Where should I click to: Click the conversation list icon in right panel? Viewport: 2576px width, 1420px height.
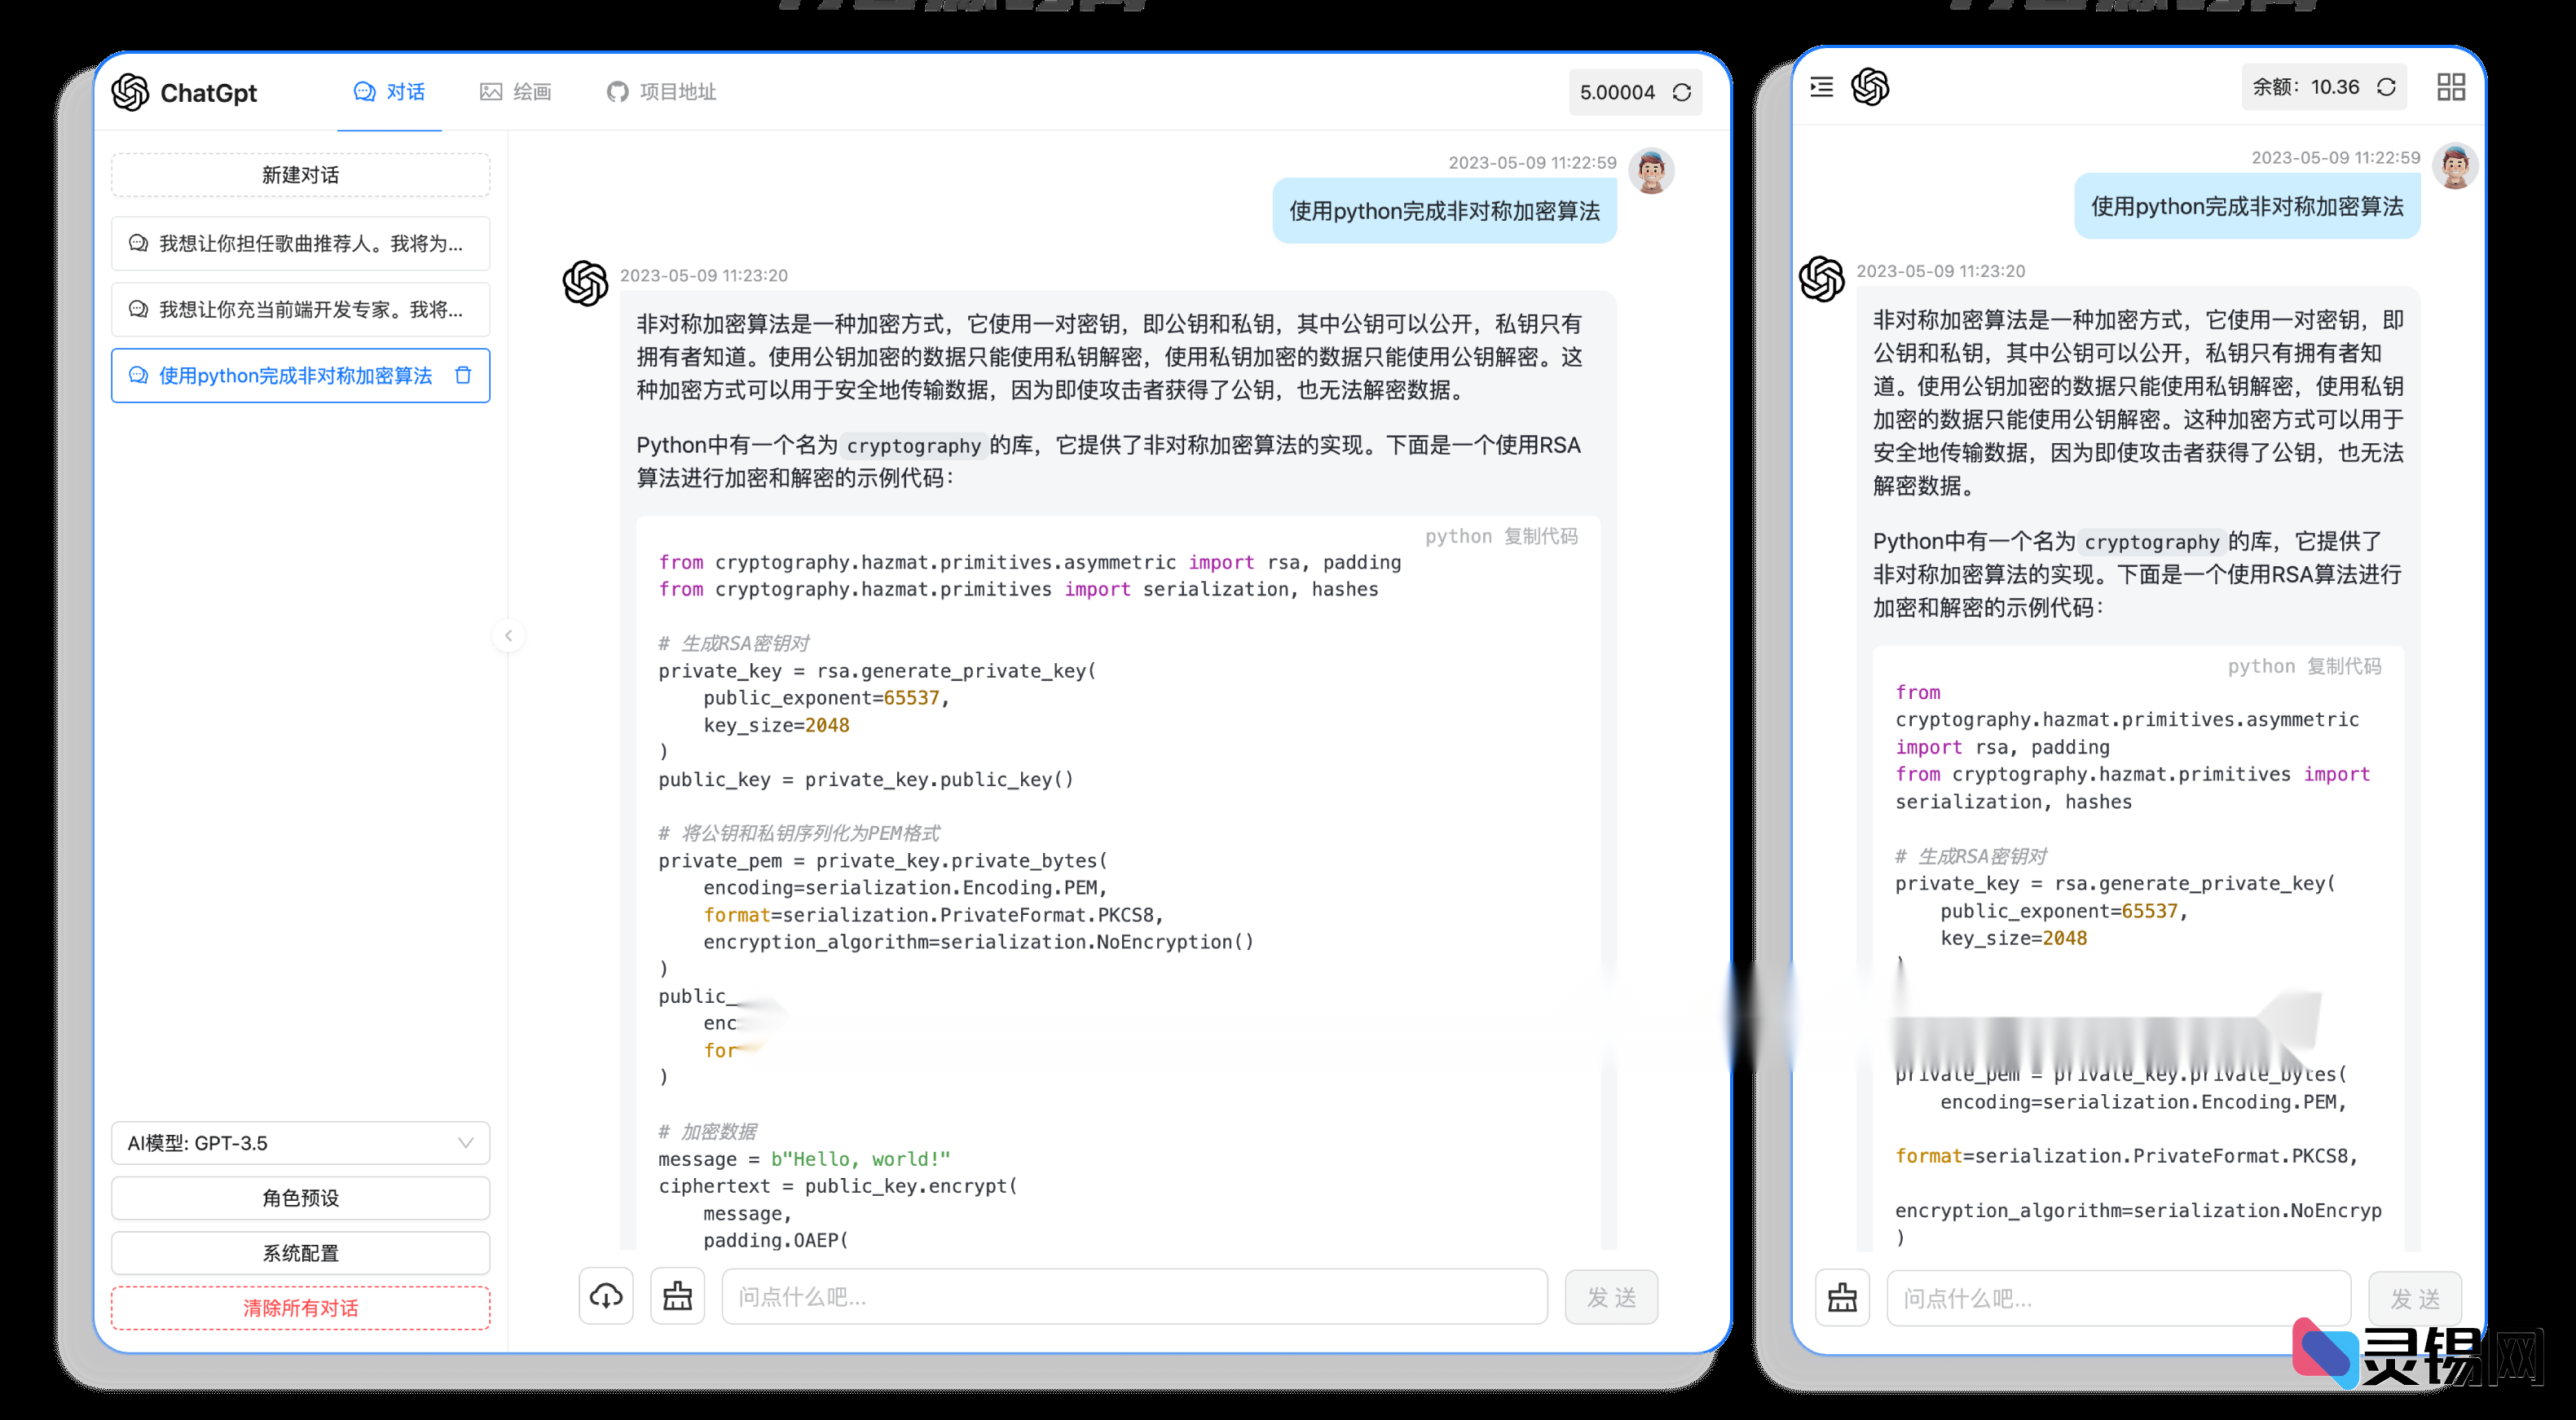tap(1821, 88)
